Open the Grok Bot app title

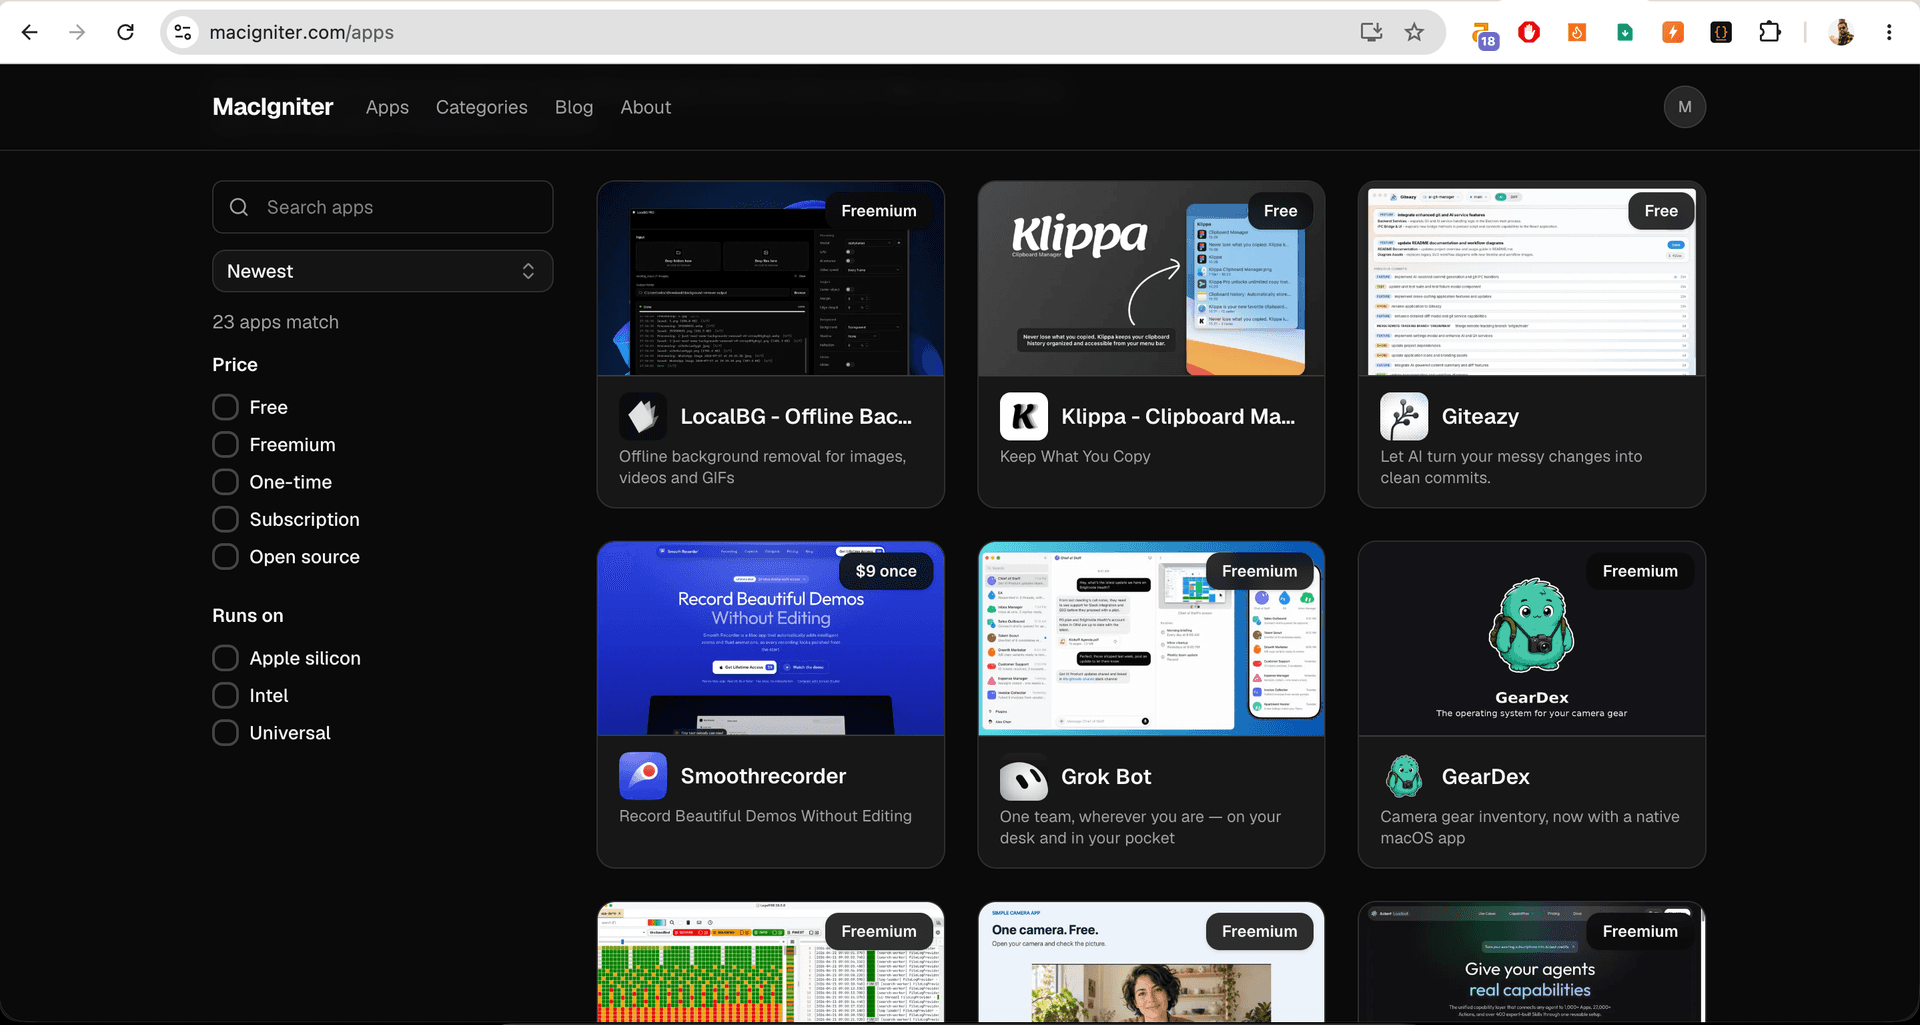tap(1106, 776)
